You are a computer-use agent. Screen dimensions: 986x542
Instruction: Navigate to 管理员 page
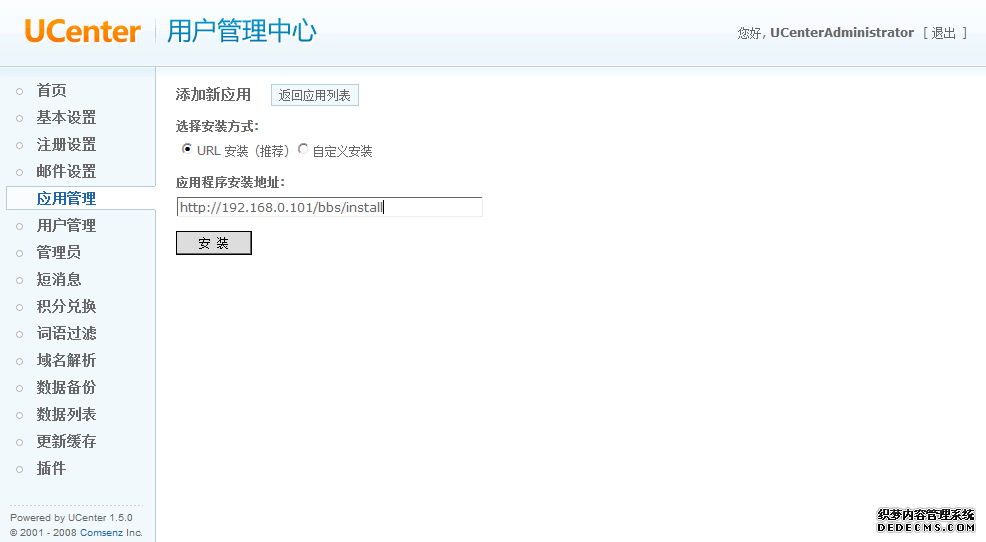tap(58, 253)
